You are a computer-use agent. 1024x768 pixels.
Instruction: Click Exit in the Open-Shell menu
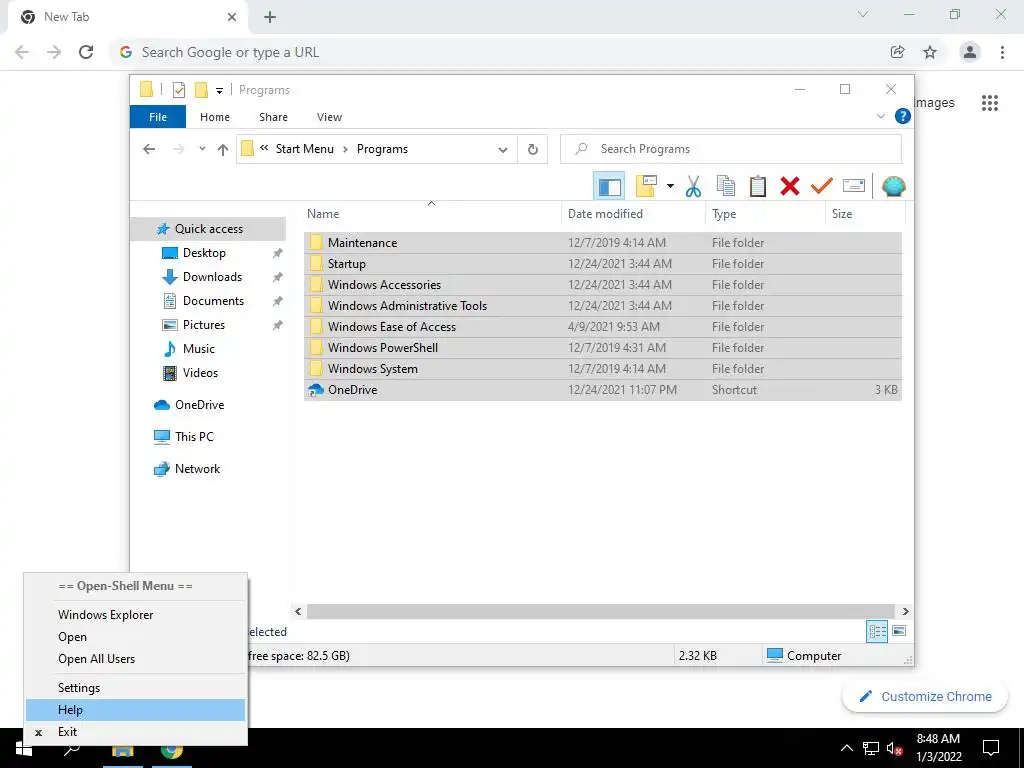136,732
